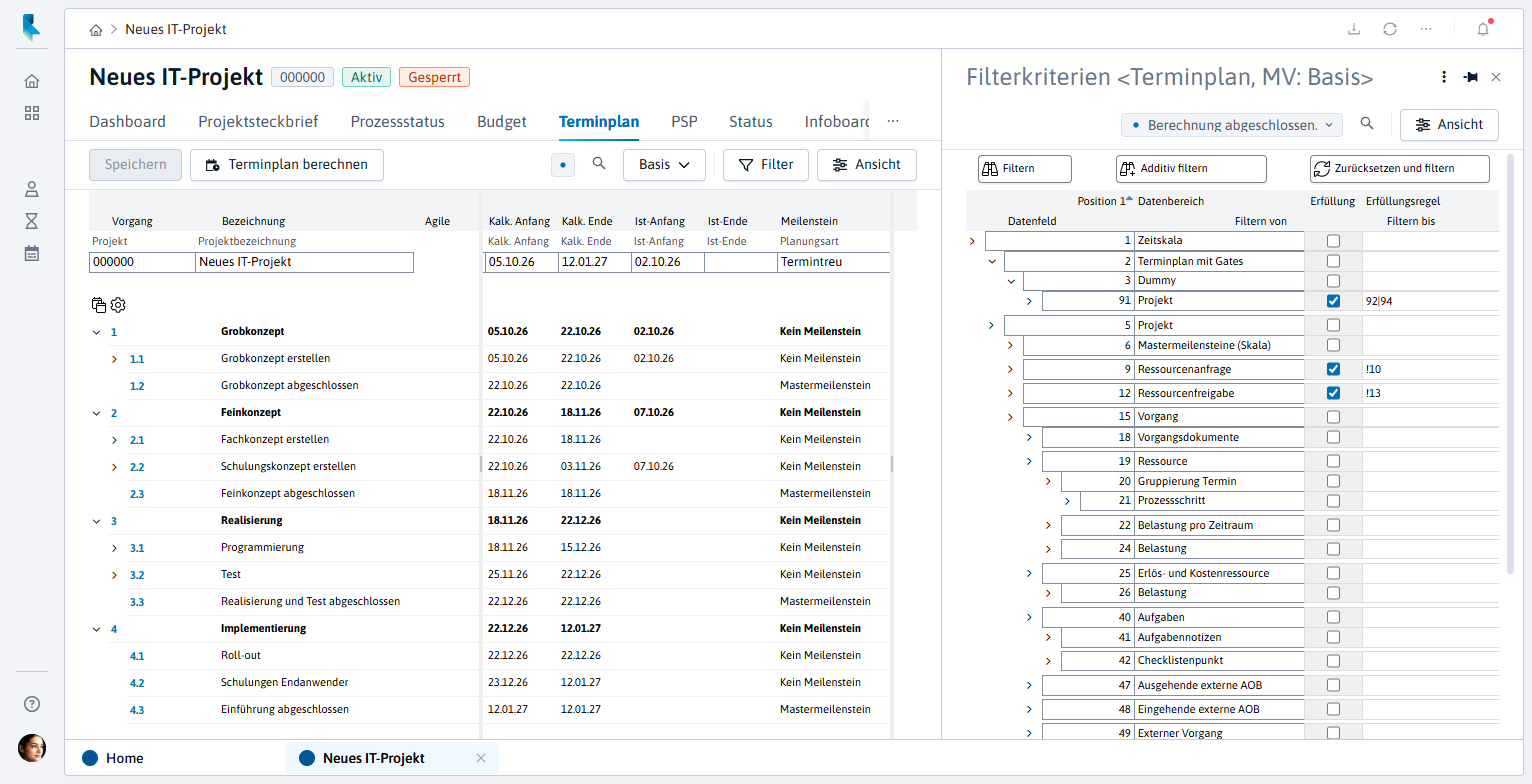This screenshot has height=784, width=1532.
Task: Open the apps grid icon in sidebar
Action: [x=32, y=113]
